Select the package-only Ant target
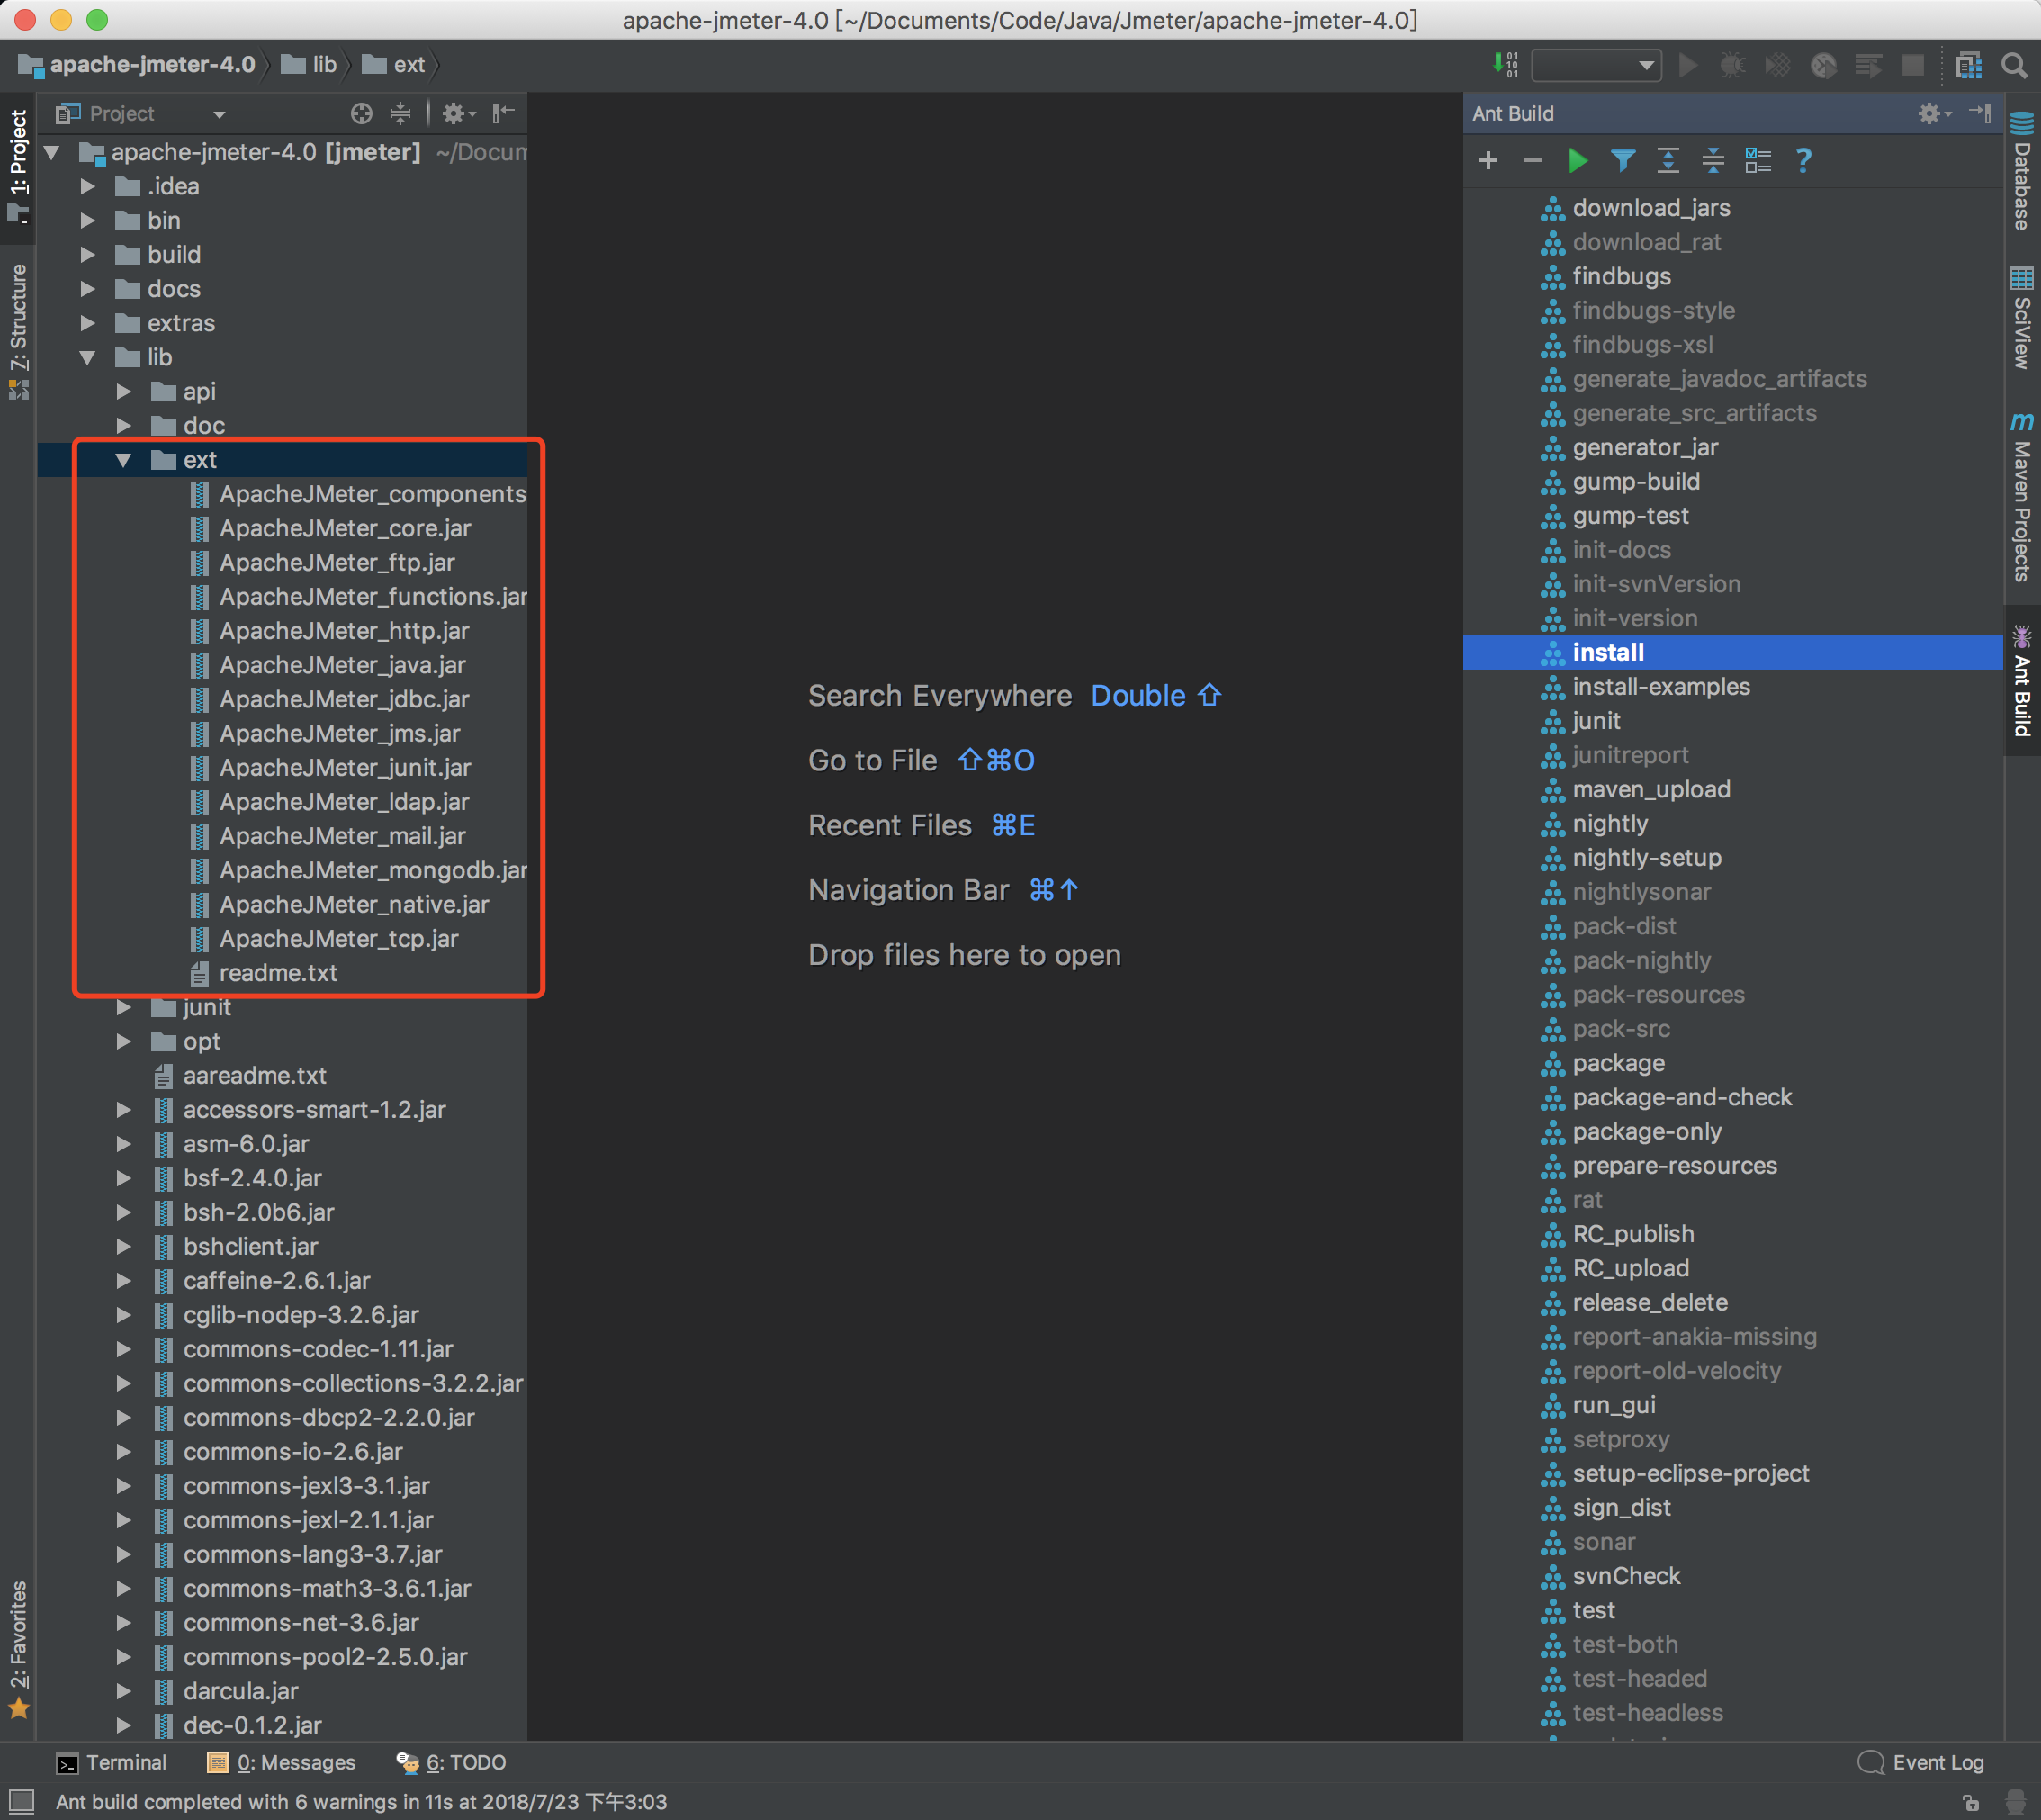Screen dimensions: 2041x1820 (x=1647, y=1131)
